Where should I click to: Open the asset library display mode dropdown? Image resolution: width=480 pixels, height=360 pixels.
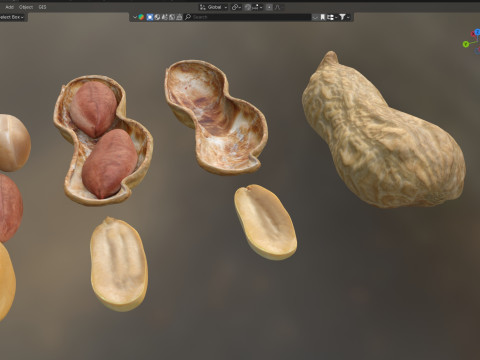click(134, 17)
